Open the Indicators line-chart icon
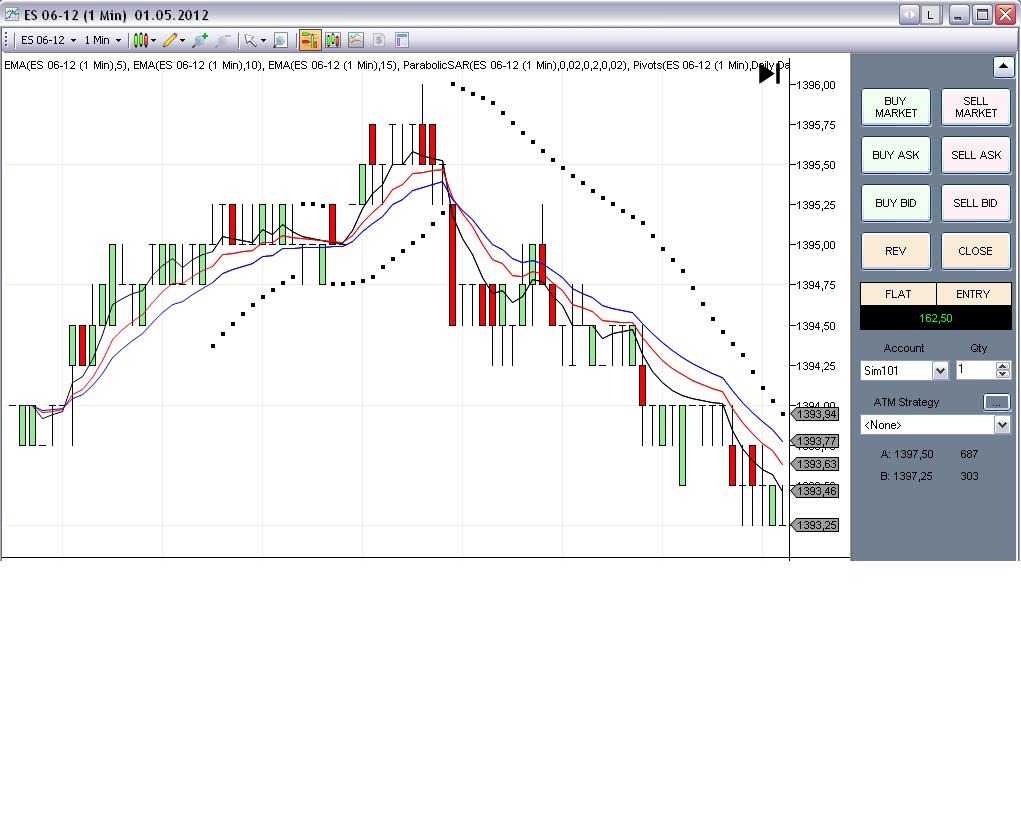This screenshot has width=1021, height=816. [356, 40]
